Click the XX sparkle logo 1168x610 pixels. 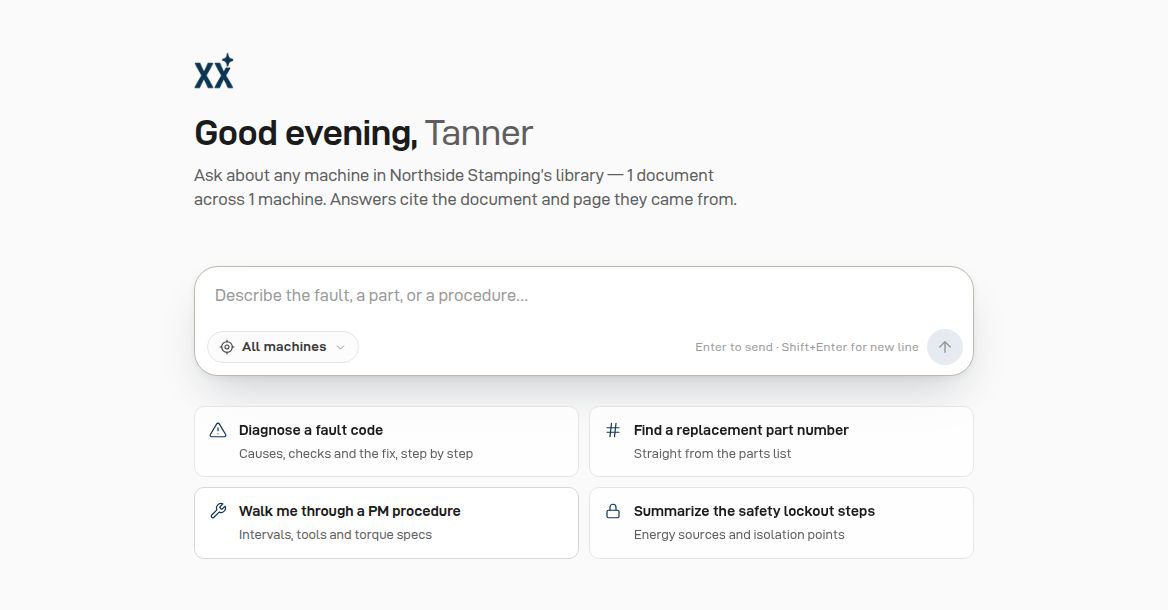click(x=214, y=71)
